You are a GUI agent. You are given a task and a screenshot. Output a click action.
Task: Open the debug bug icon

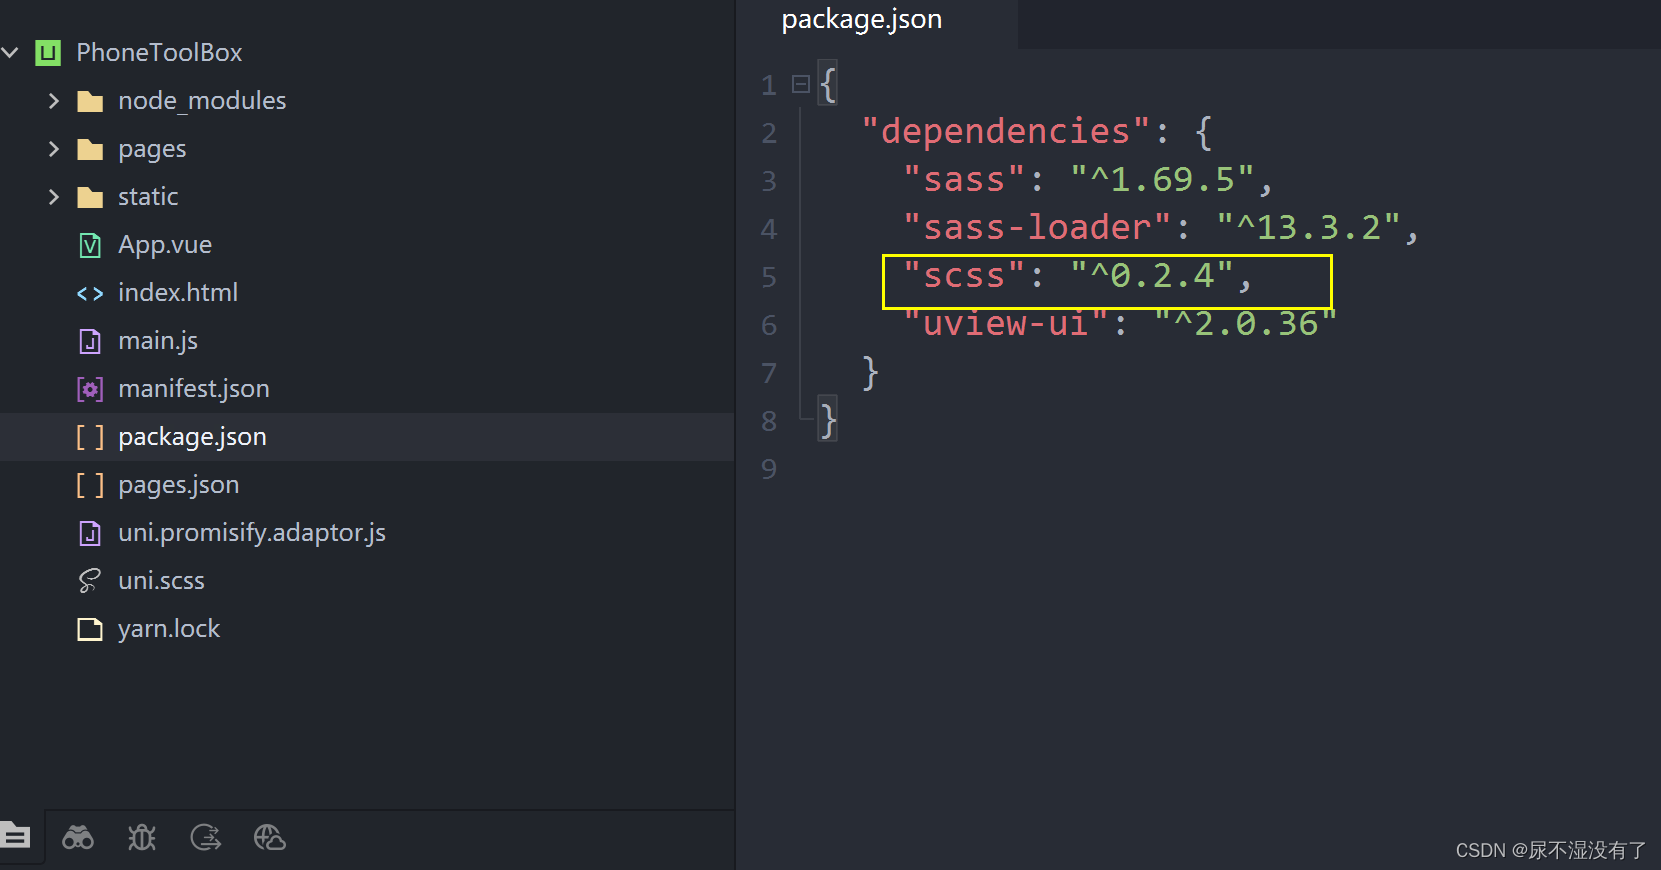[142, 837]
